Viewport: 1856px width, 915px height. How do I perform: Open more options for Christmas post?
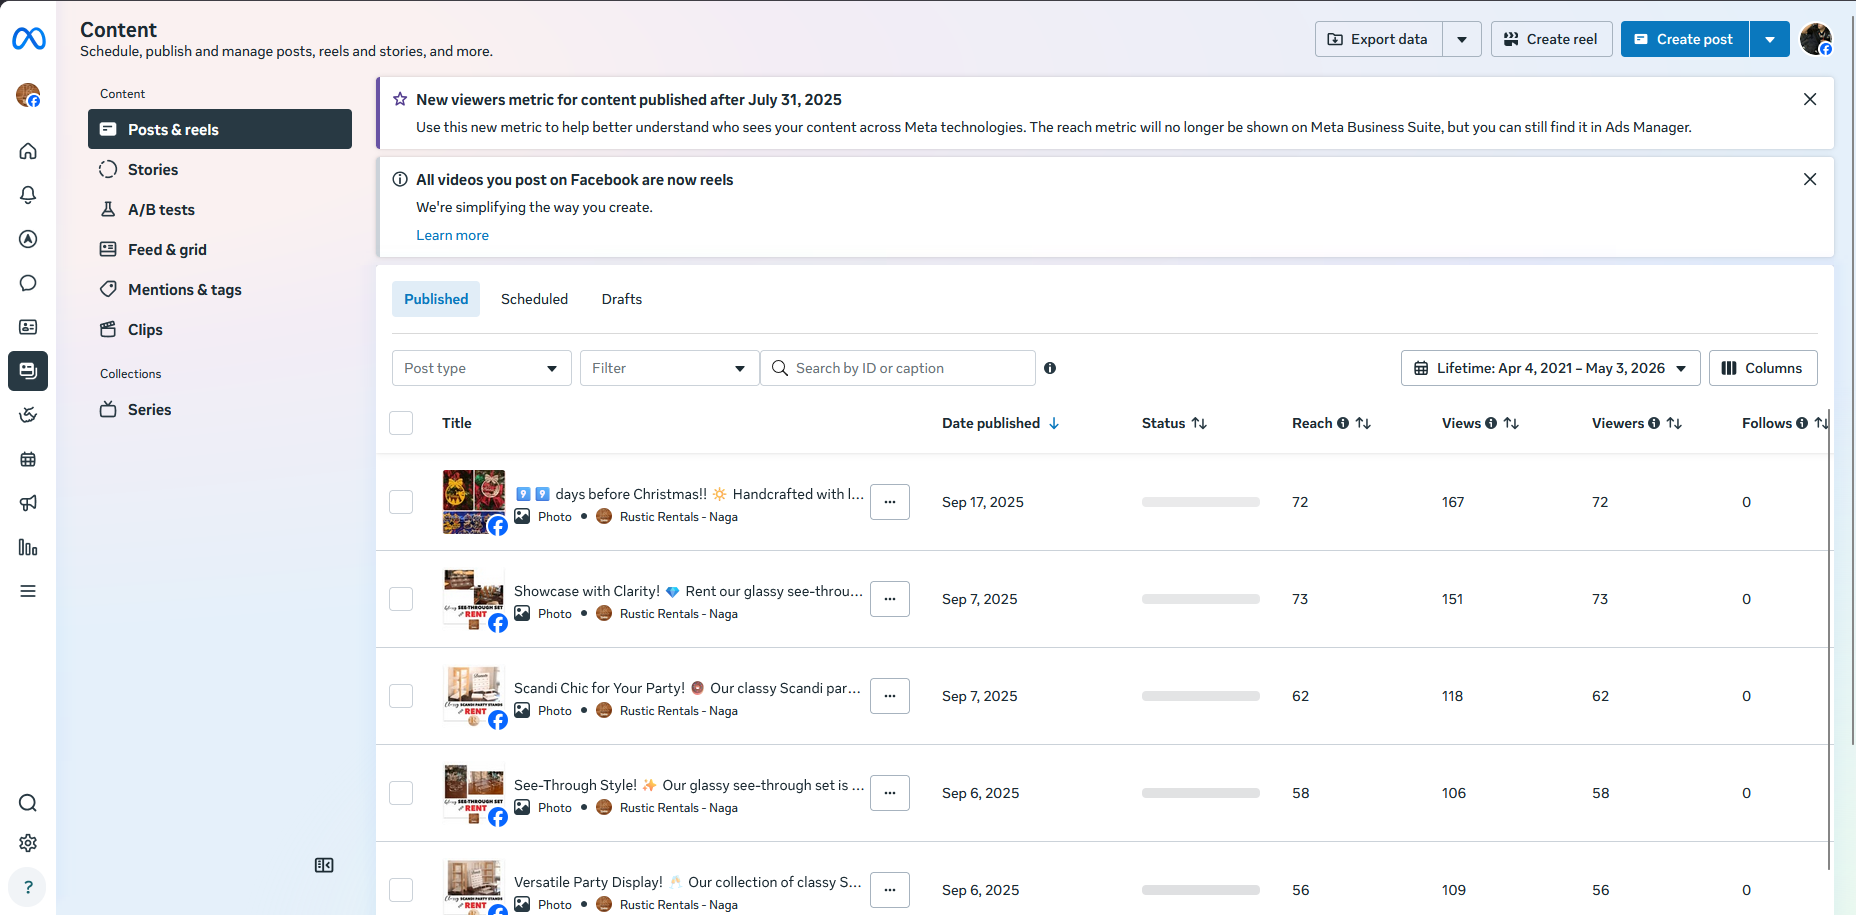point(890,502)
